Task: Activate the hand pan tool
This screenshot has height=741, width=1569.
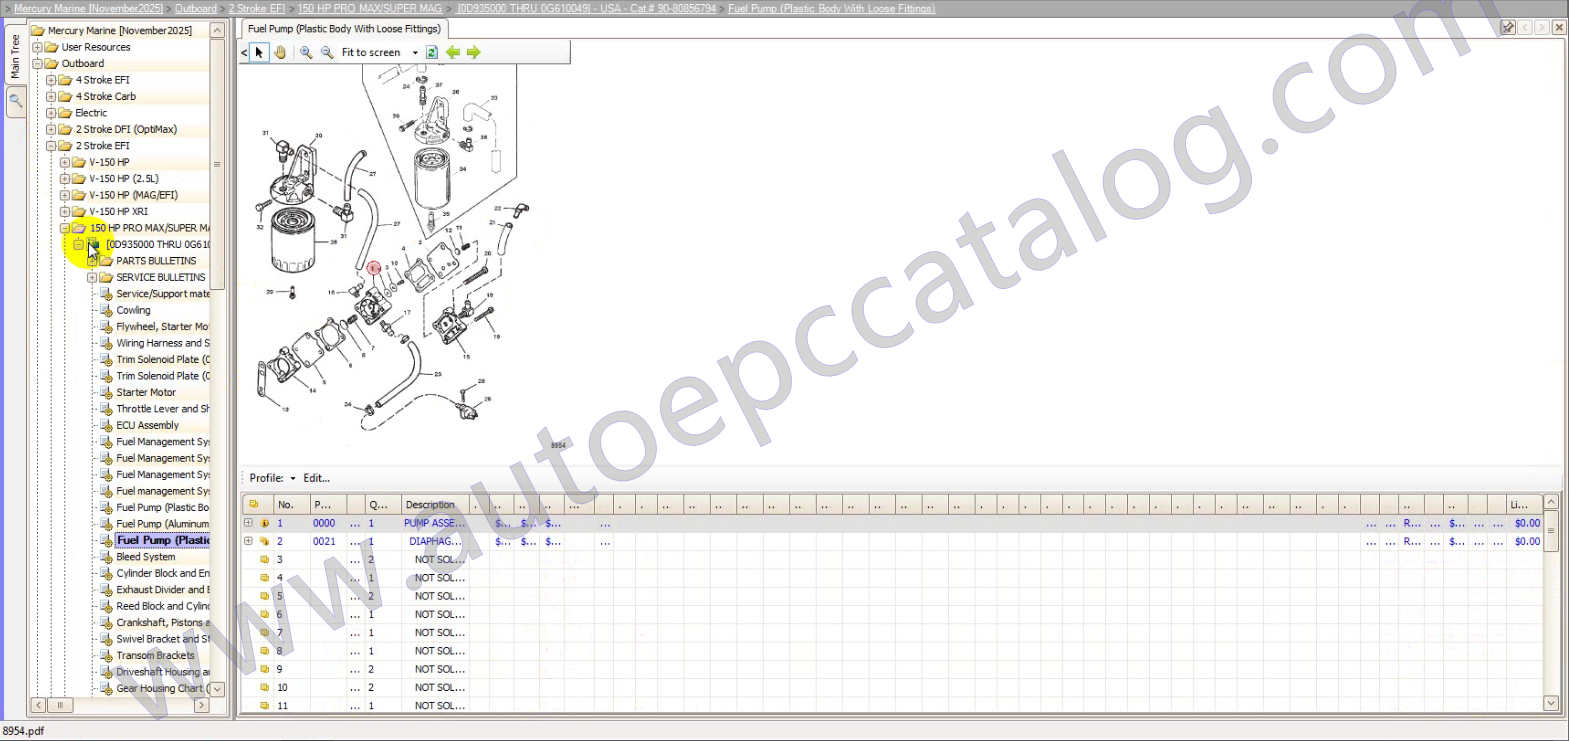Action: [280, 52]
